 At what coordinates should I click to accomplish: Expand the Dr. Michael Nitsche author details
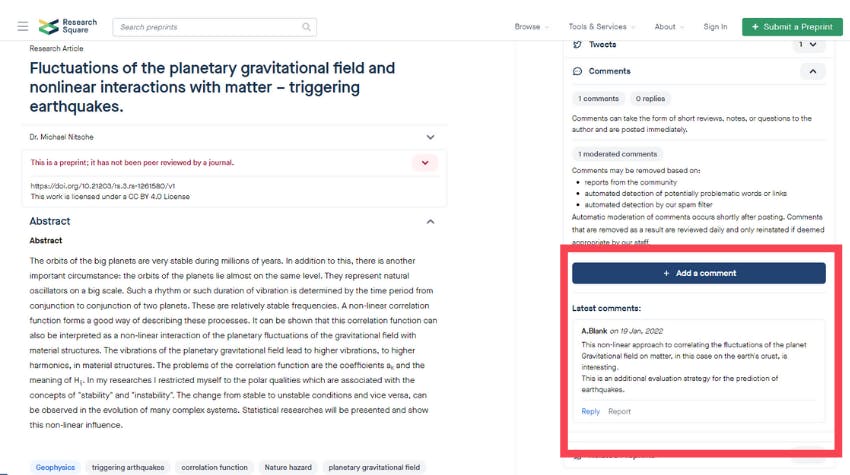[x=430, y=137]
